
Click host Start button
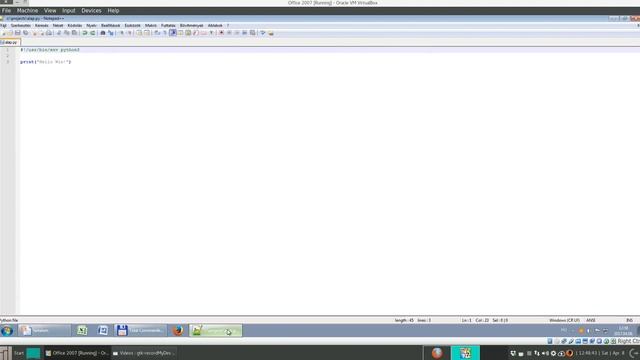click(x=19, y=353)
